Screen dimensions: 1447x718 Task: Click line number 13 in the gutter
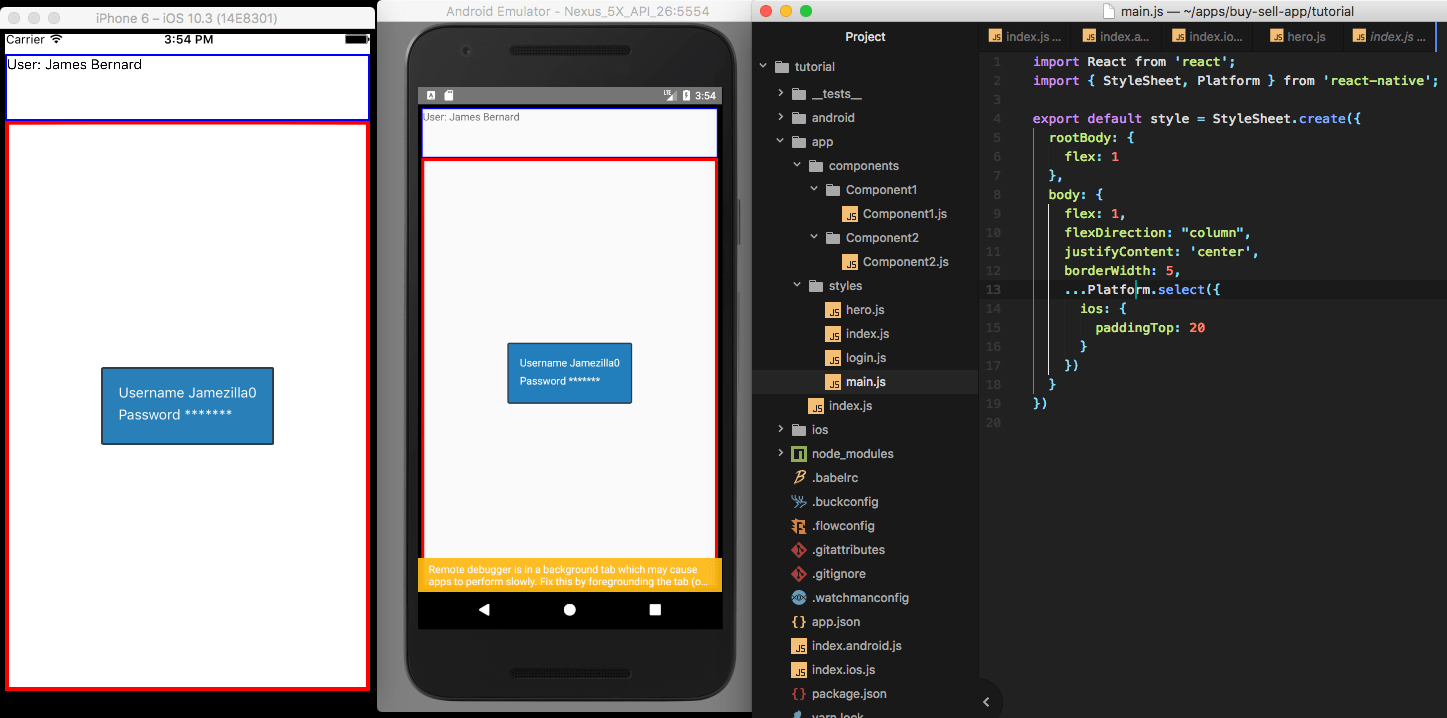[x=994, y=290]
